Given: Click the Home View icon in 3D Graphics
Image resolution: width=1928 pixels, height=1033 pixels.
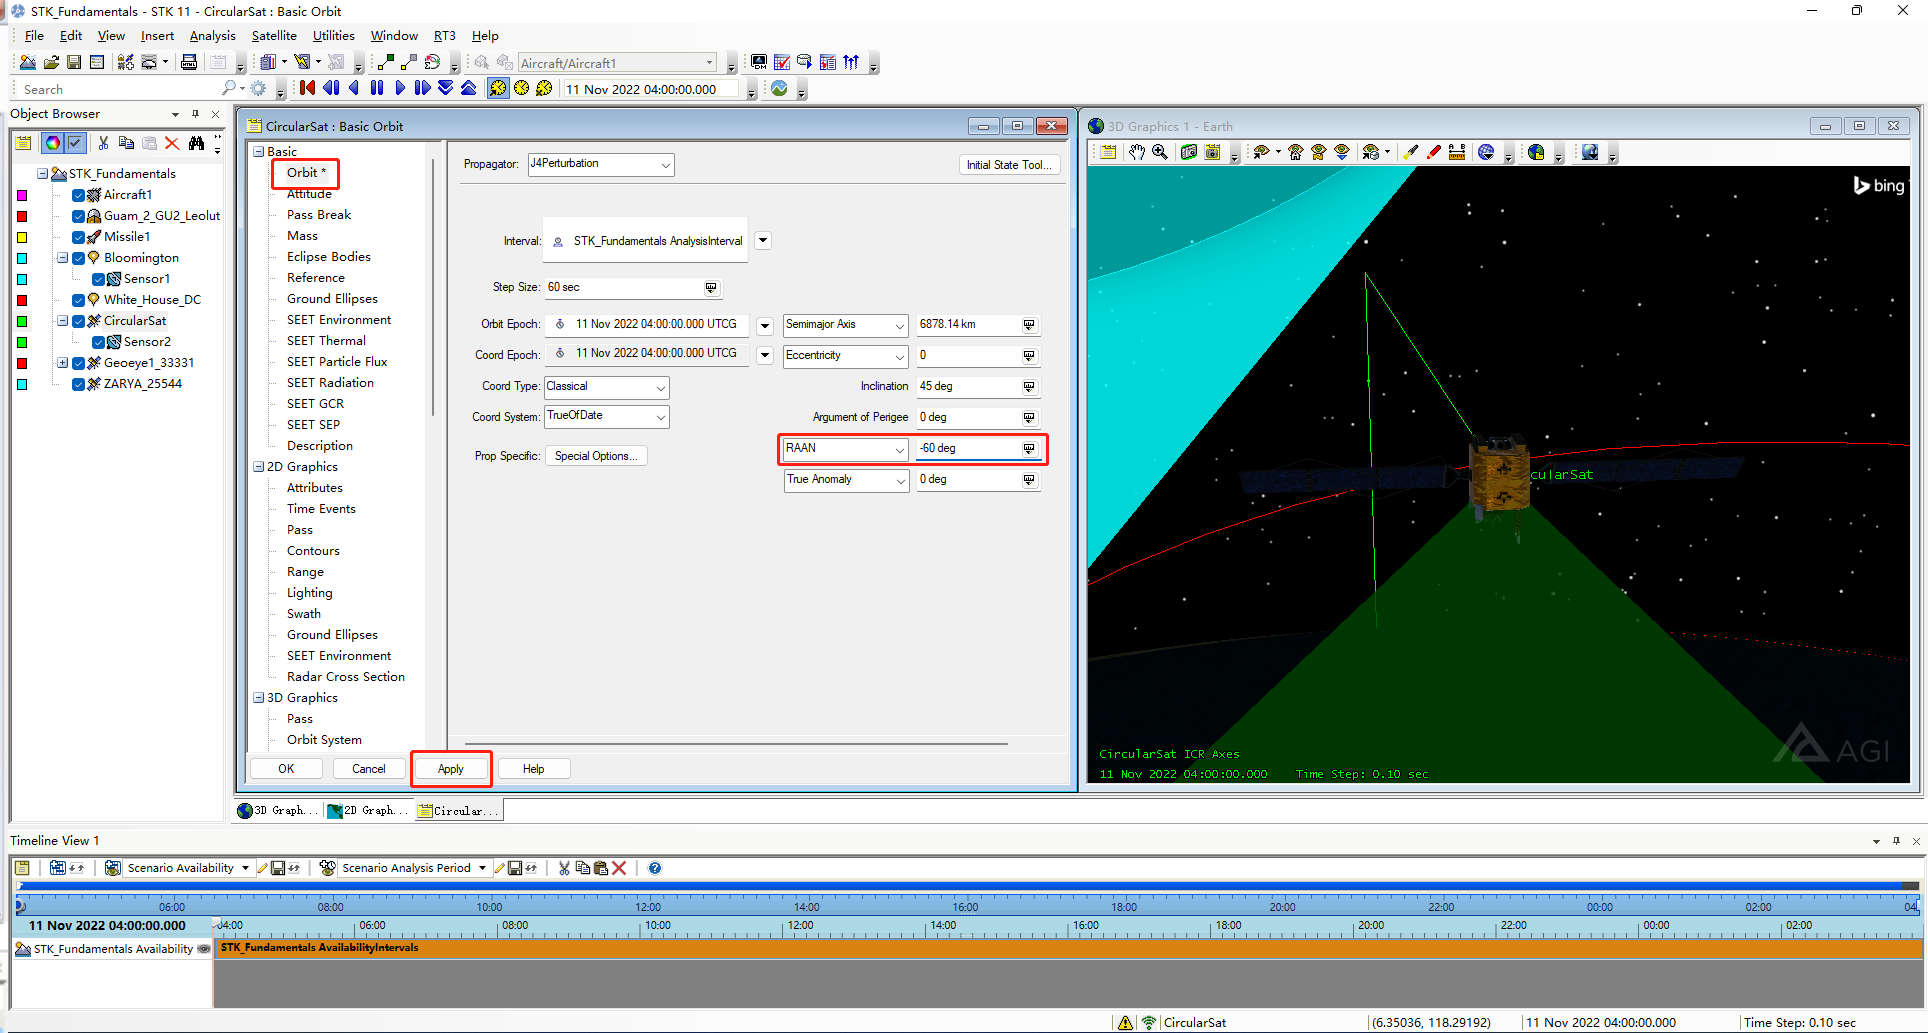Looking at the screenshot, I should point(1294,152).
